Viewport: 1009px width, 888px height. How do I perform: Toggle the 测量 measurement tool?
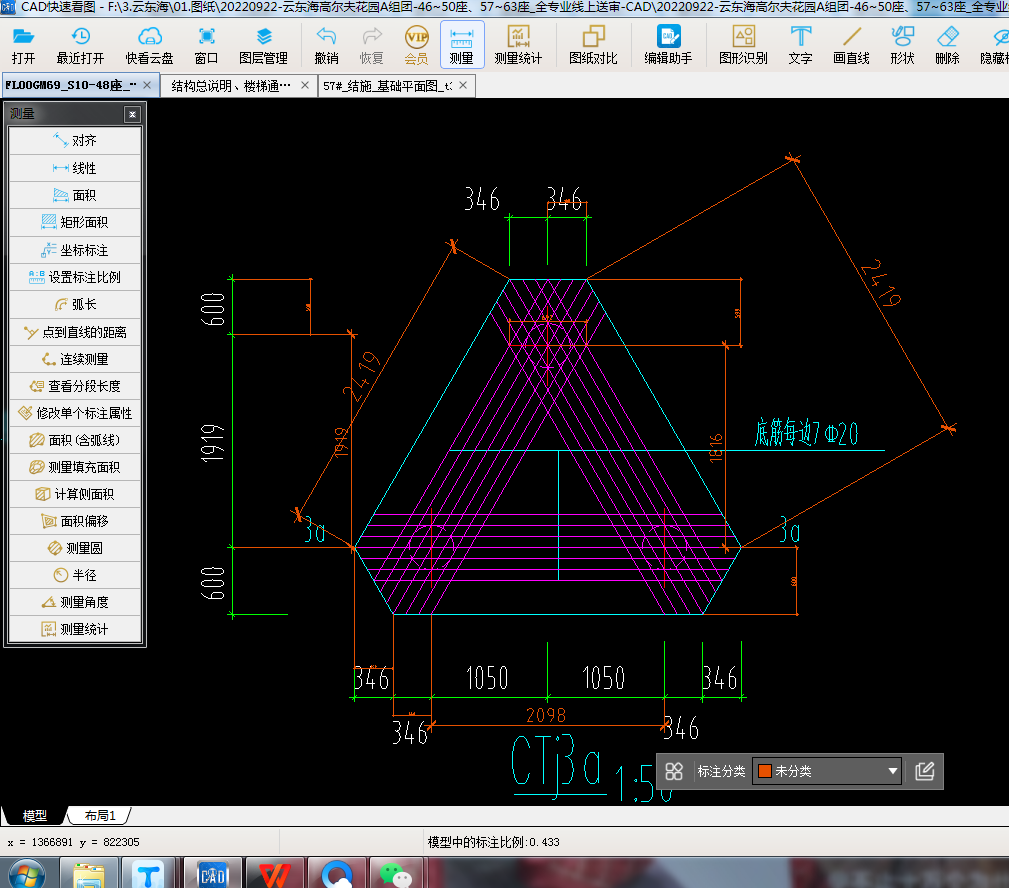(x=461, y=45)
